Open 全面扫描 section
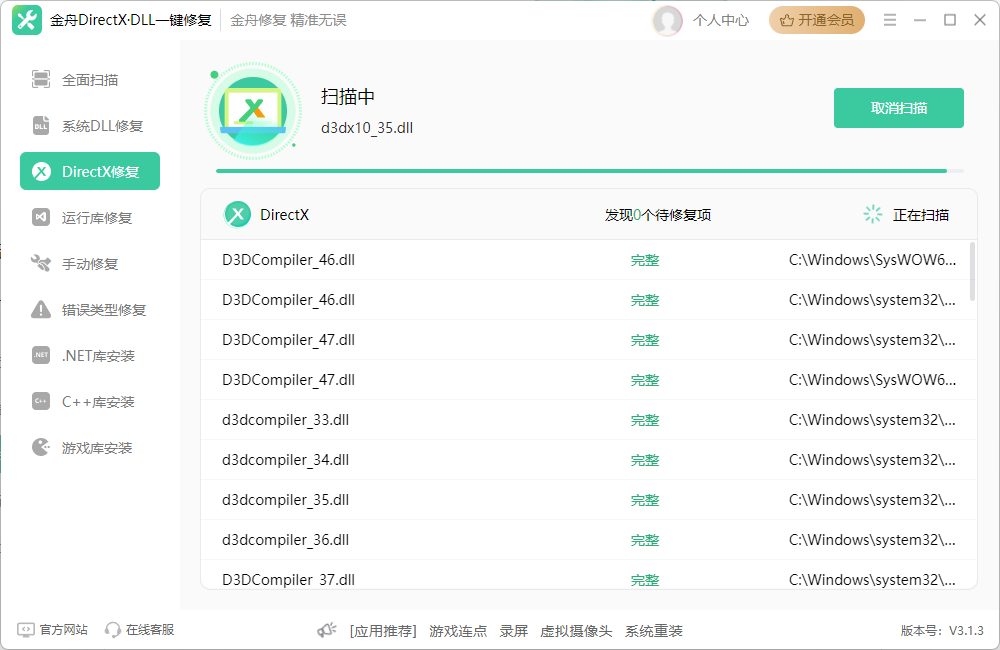 click(90, 80)
